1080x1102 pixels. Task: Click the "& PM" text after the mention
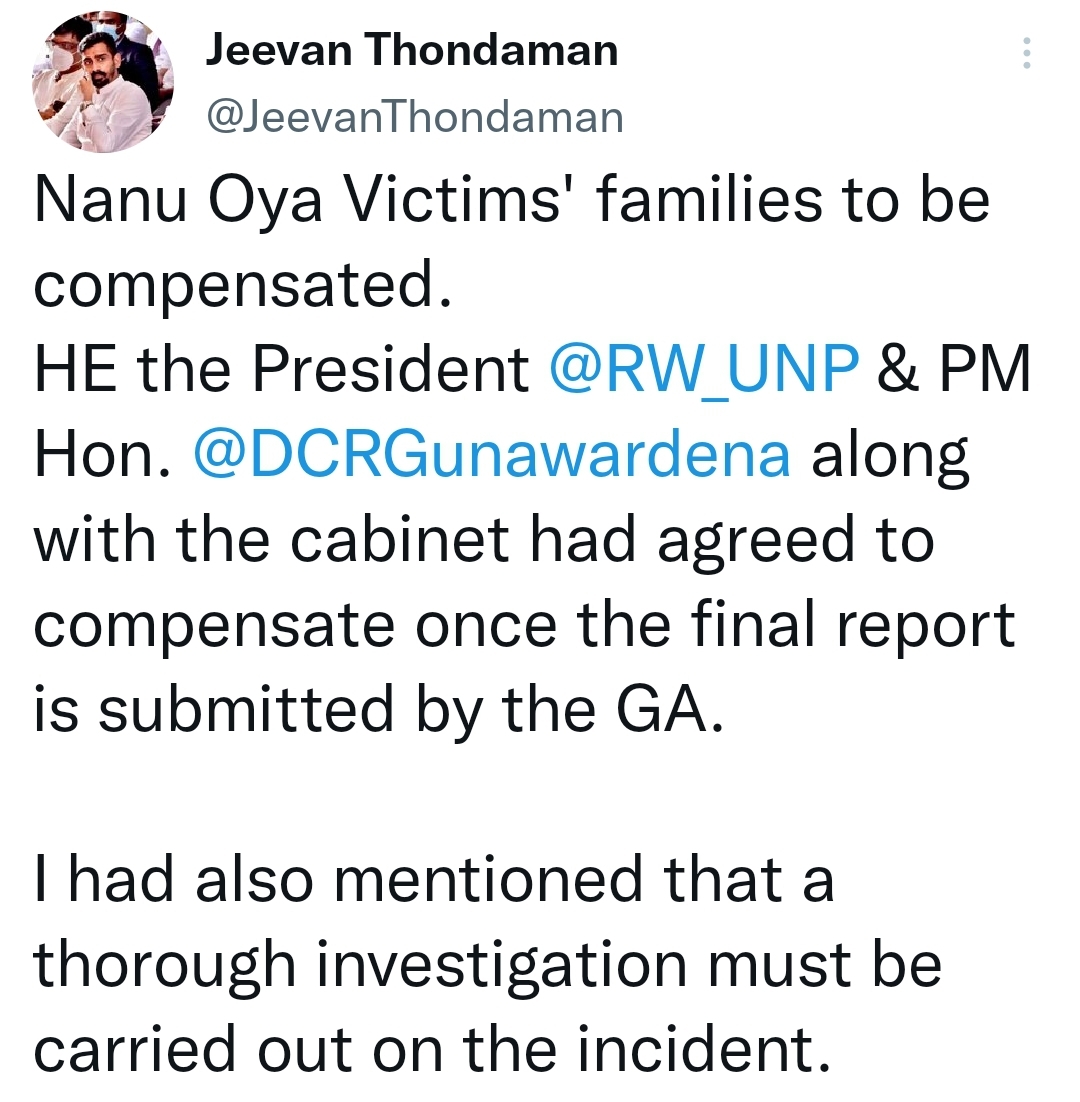point(953,370)
